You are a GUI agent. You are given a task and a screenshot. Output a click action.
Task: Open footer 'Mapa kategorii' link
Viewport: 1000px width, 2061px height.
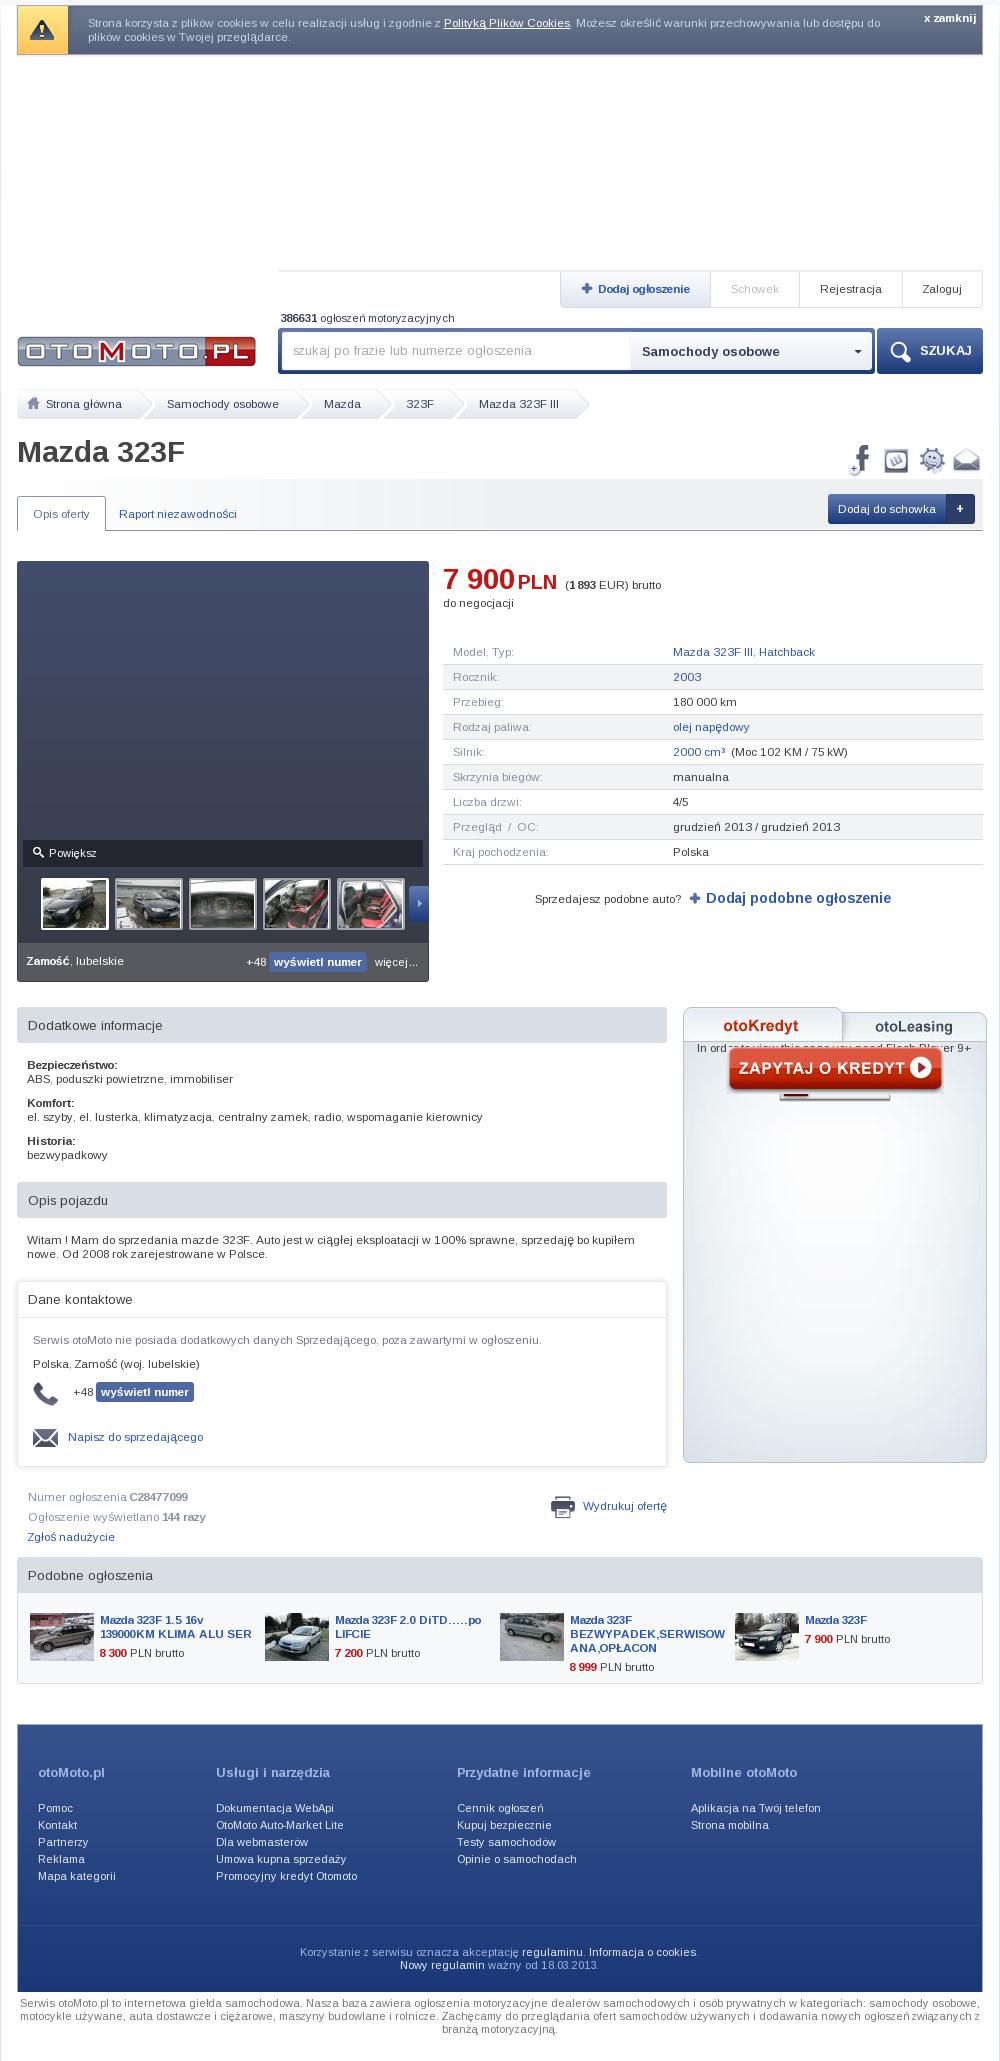(77, 1876)
